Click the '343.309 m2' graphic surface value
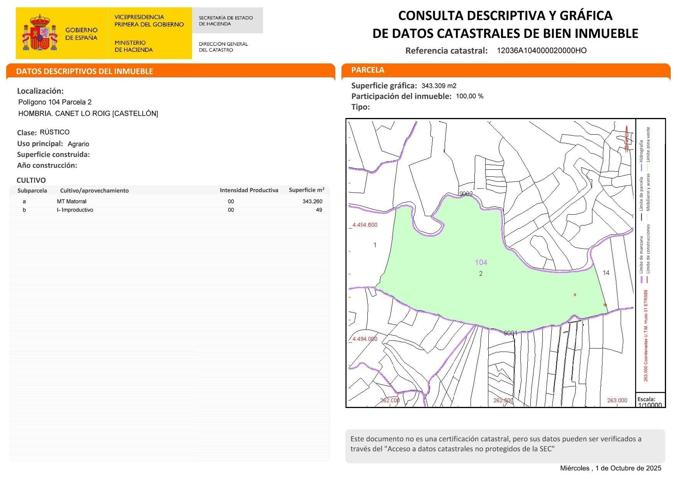Viewport: 678px width, 480px height. pyautogui.click(x=438, y=86)
